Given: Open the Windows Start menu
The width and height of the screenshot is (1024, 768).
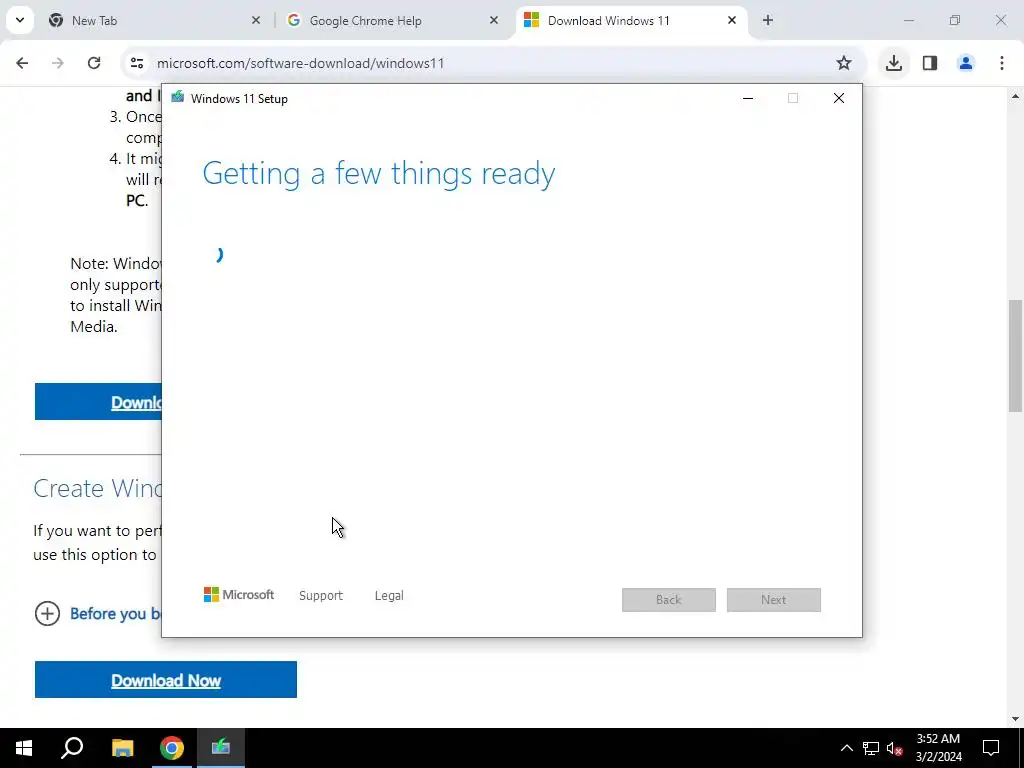Looking at the screenshot, I should pyautogui.click(x=24, y=748).
